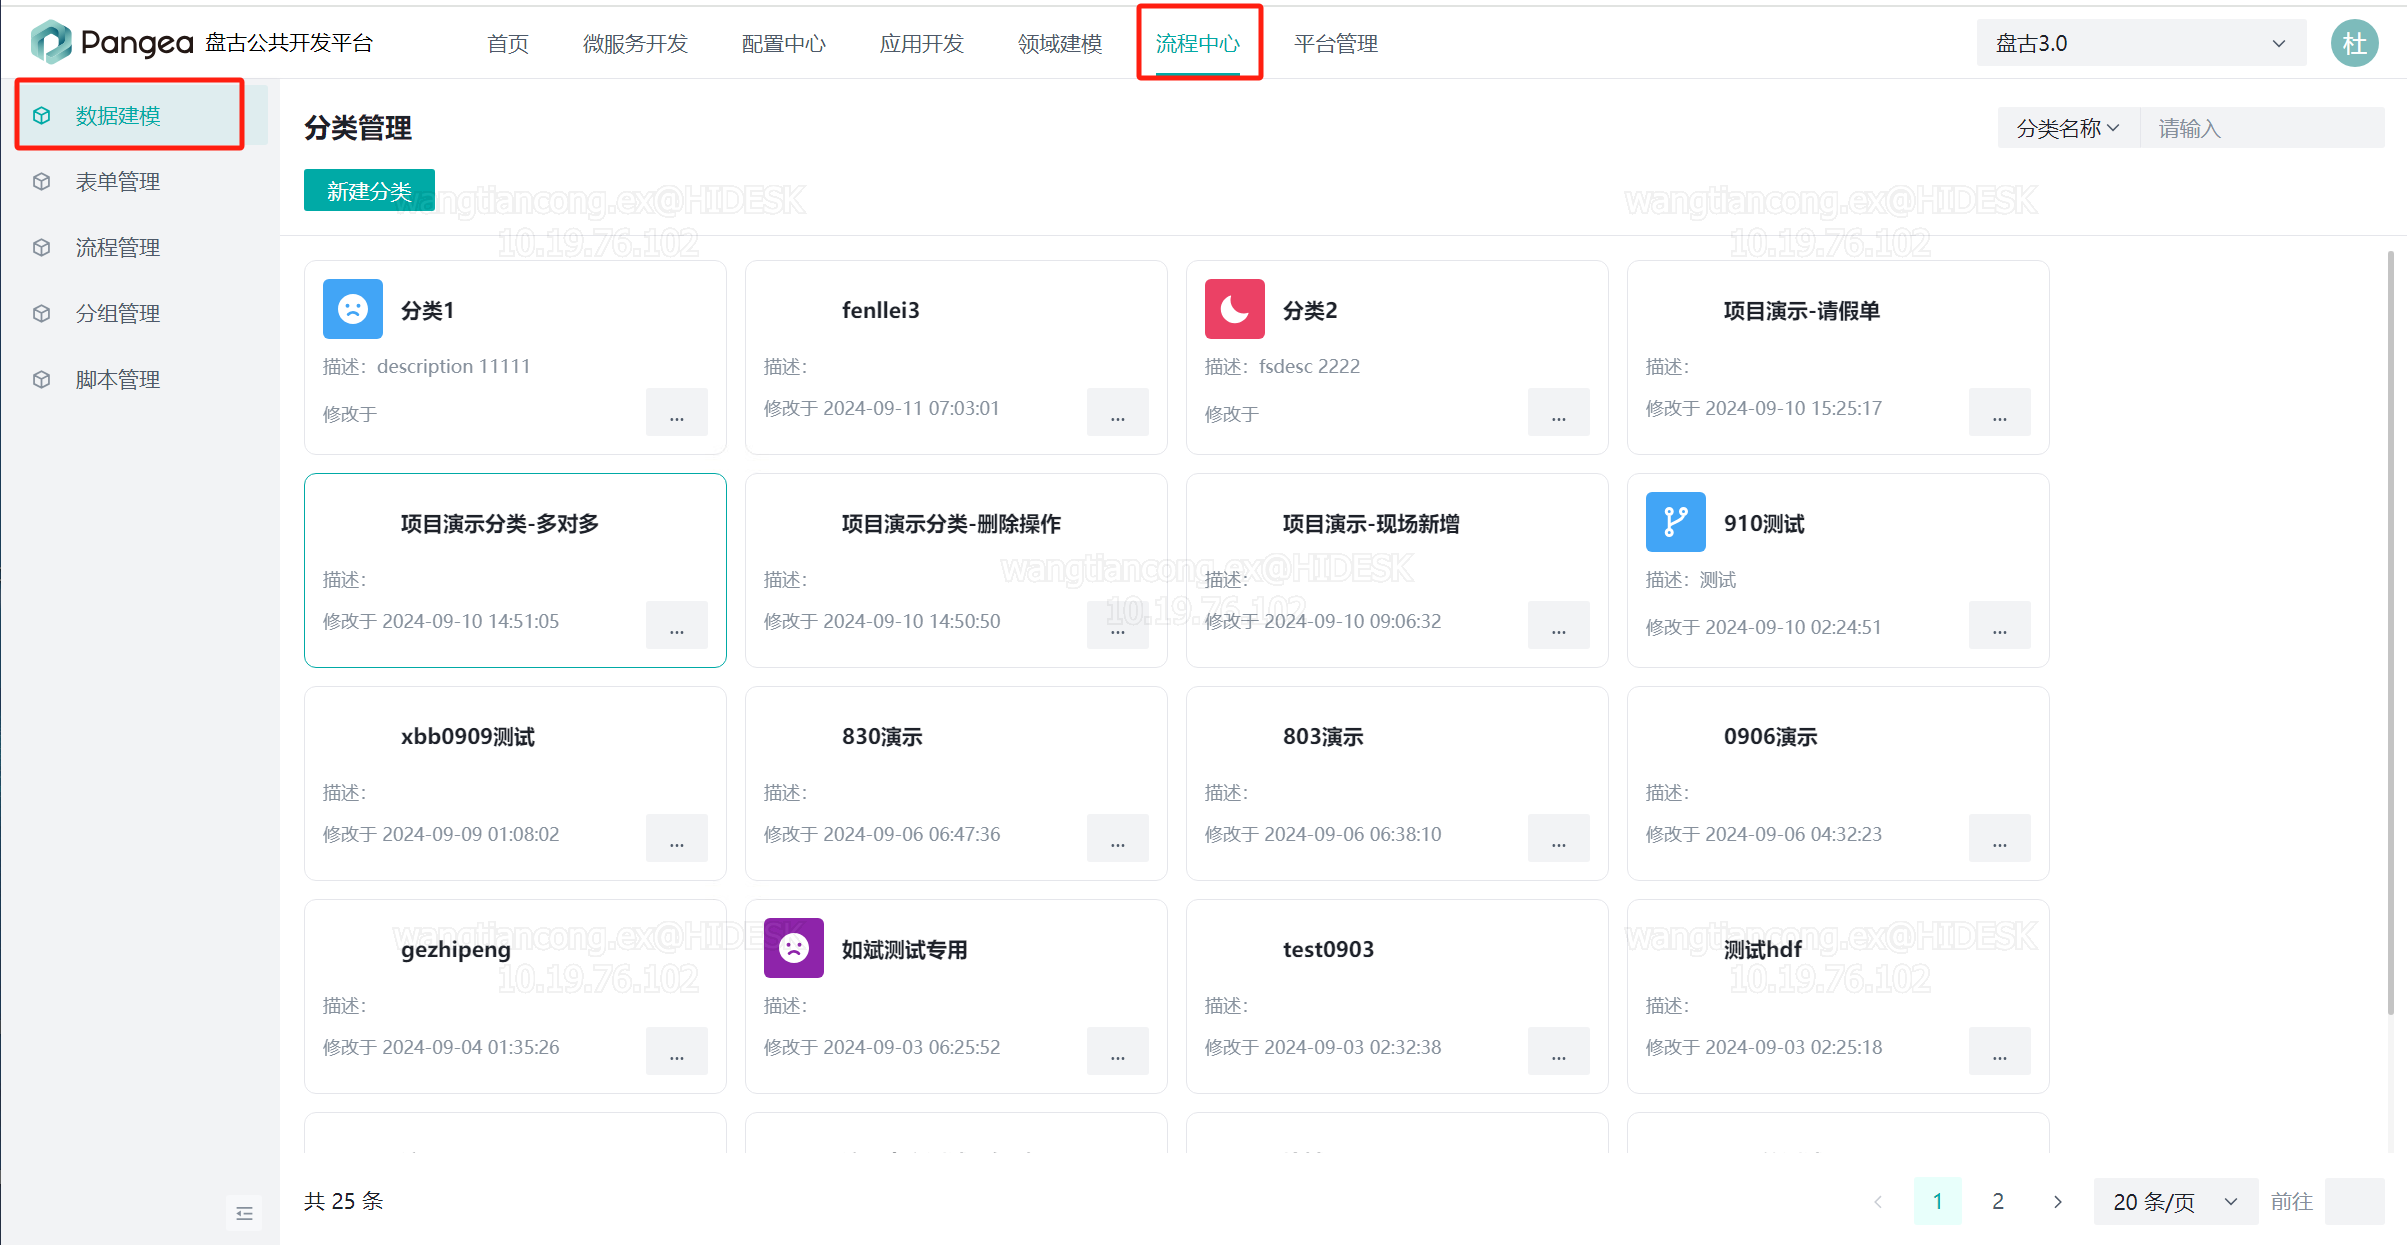Open the more menu on 项目演示-请假单 card

tap(2000, 412)
